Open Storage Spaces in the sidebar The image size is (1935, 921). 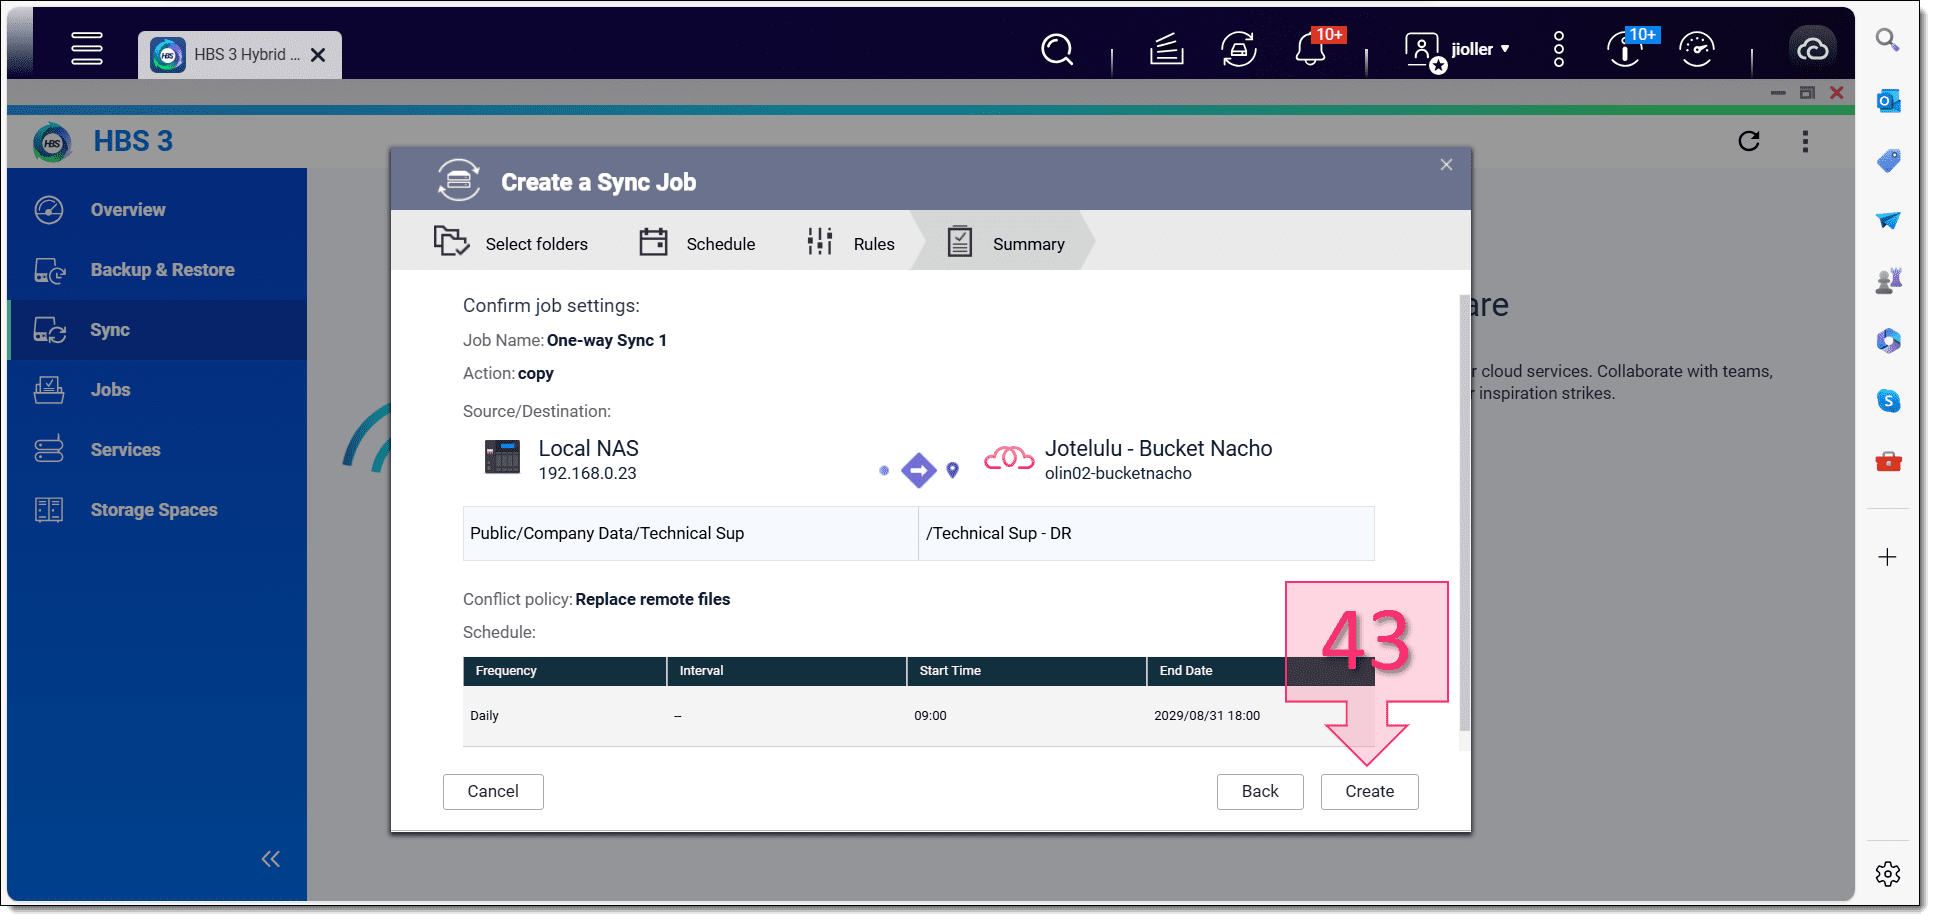[x=157, y=510]
